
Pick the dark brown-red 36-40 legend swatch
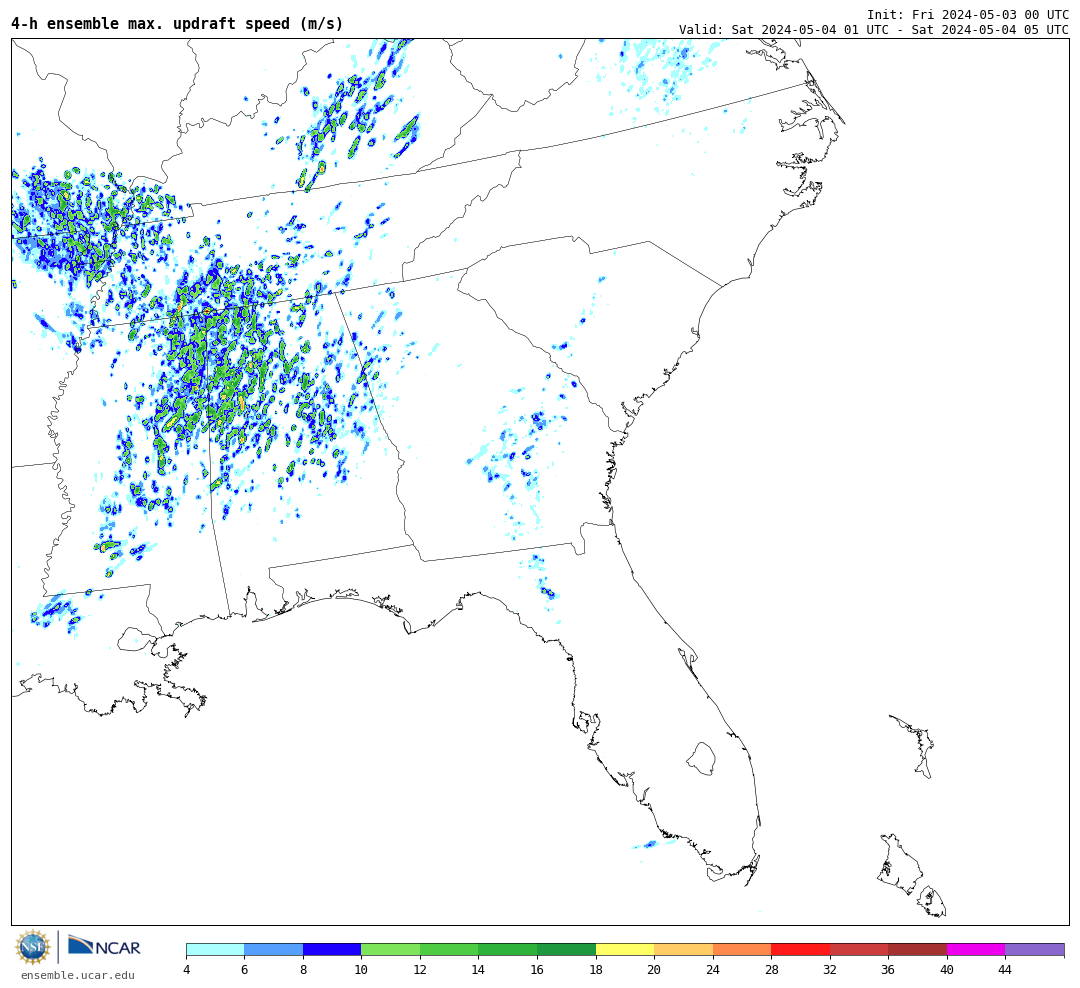[x=917, y=949]
